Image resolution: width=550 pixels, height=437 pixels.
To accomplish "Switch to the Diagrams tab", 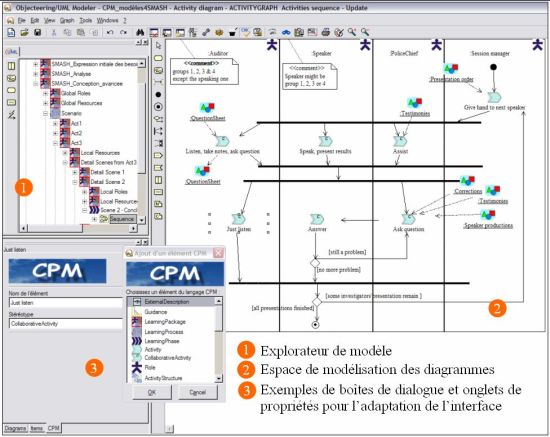I will 15,428.
